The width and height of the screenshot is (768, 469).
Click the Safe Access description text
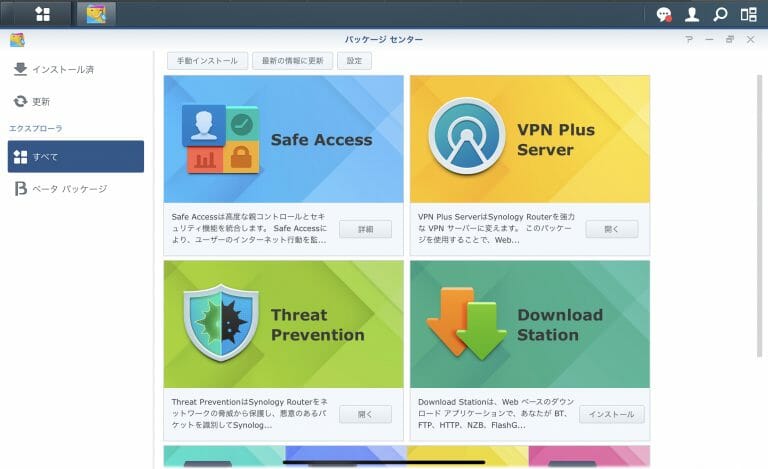pyautogui.click(x=249, y=228)
